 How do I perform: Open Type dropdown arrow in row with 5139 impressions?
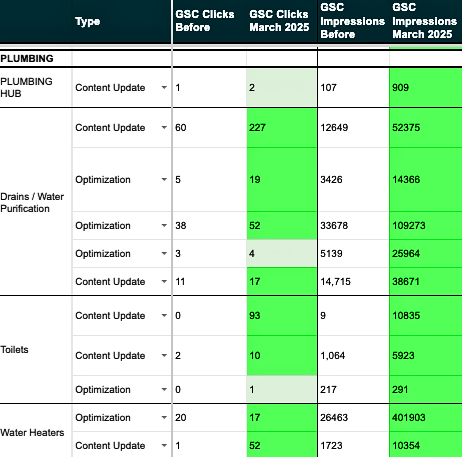pos(164,254)
